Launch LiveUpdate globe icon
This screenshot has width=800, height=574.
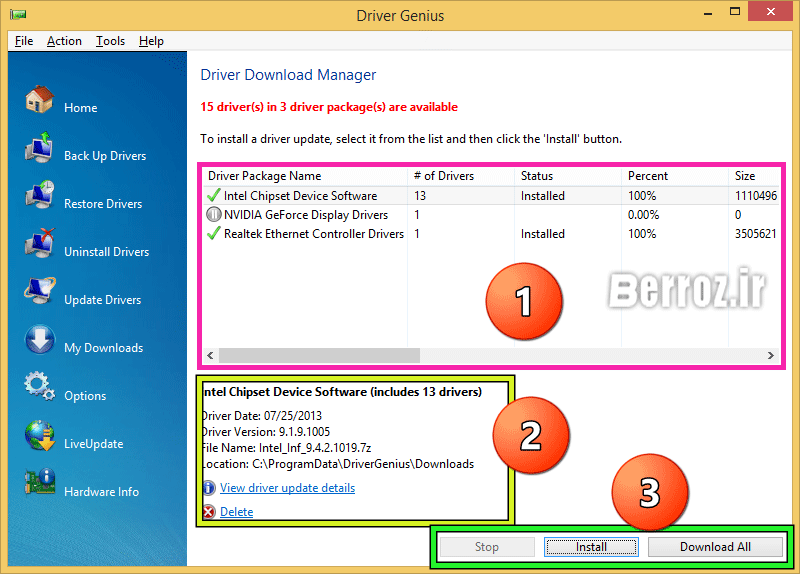pyautogui.click(x=39, y=437)
